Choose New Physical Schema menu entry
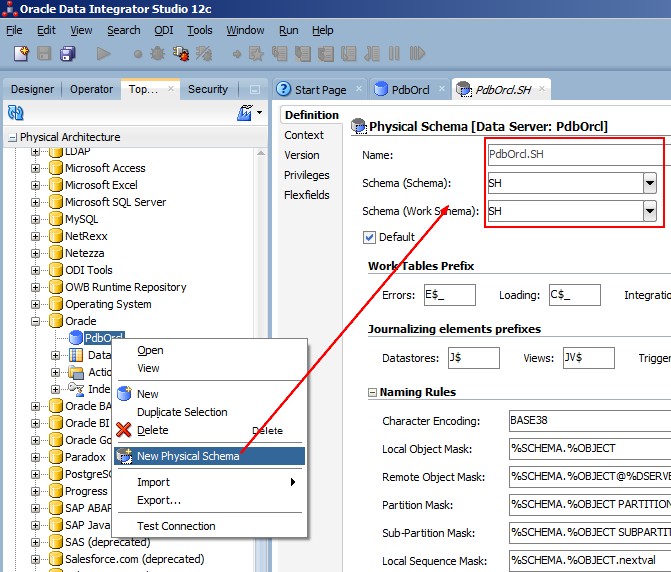The width and height of the screenshot is (671, 572). coord(188,456)
